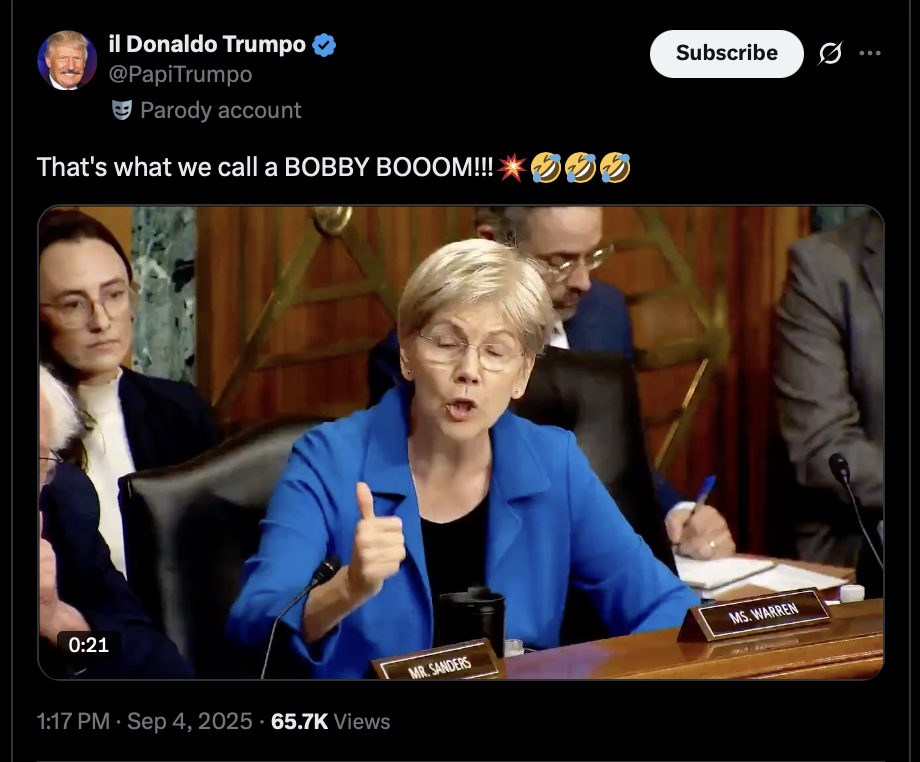Screen dimensions: 920x762
Task: Click the Parody account label text
Action: 221,110
